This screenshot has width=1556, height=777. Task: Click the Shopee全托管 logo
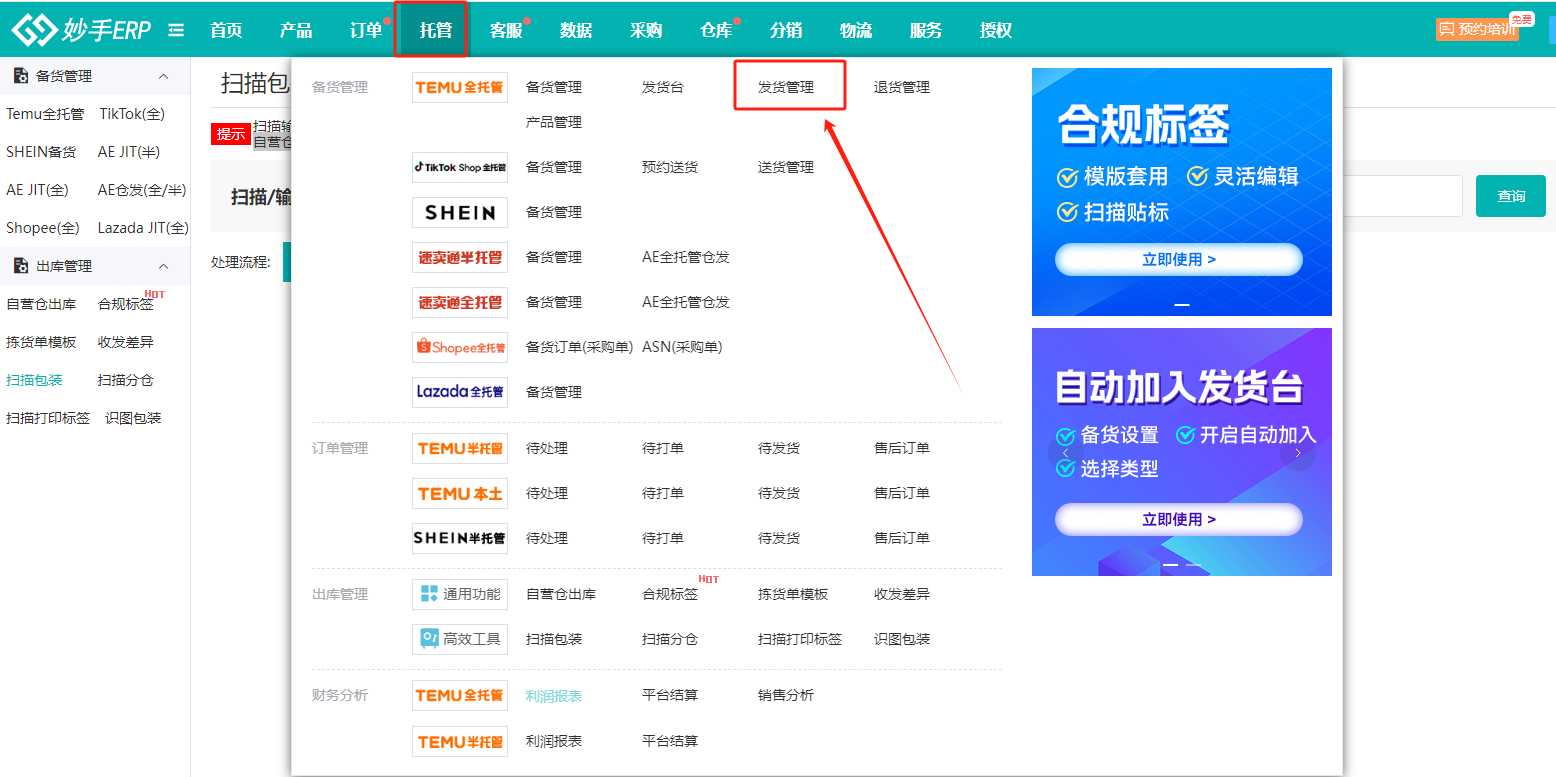click(460, 347)
